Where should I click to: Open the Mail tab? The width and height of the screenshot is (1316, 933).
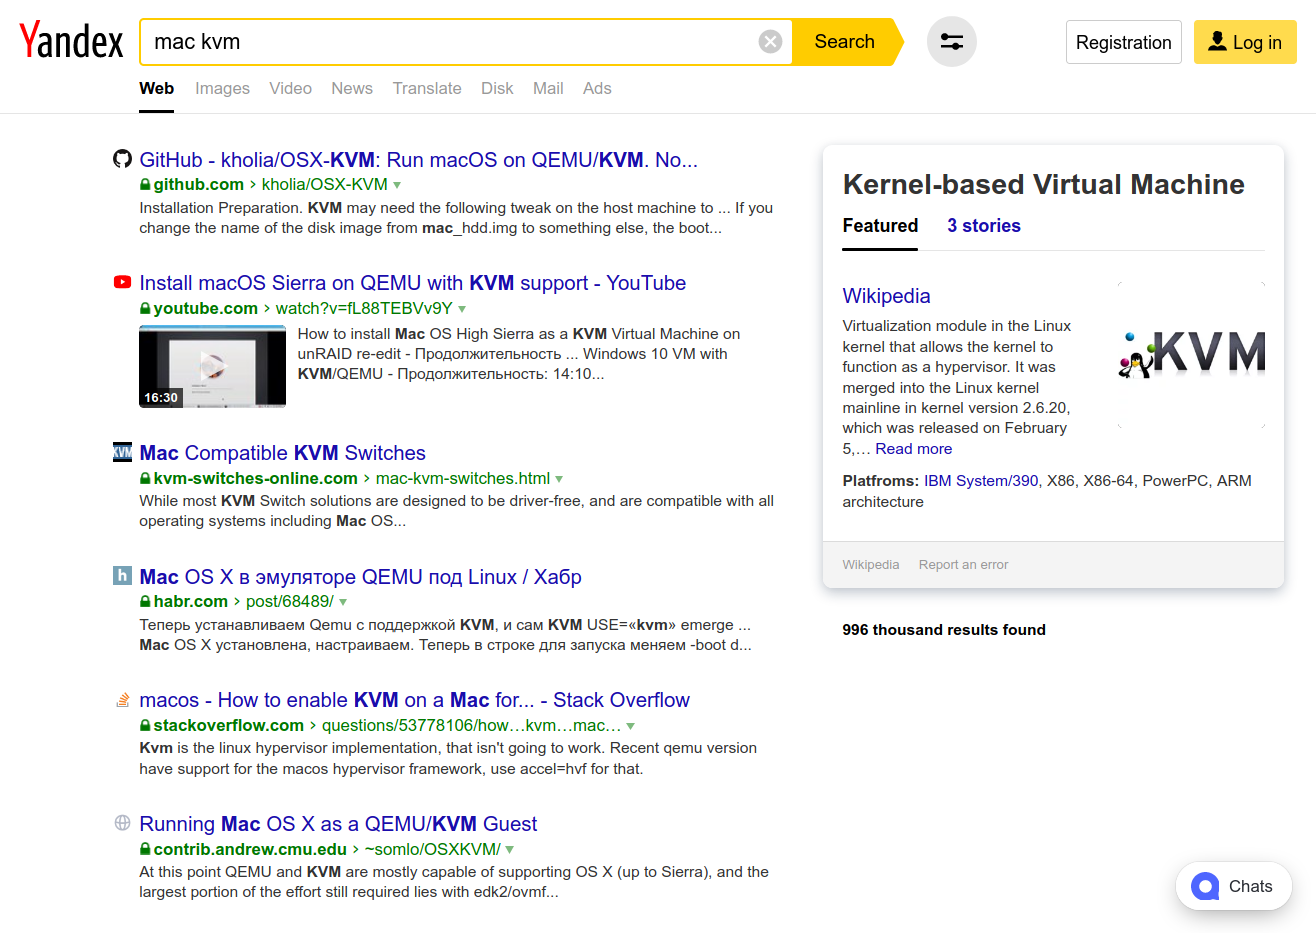(x=548, y=88)
